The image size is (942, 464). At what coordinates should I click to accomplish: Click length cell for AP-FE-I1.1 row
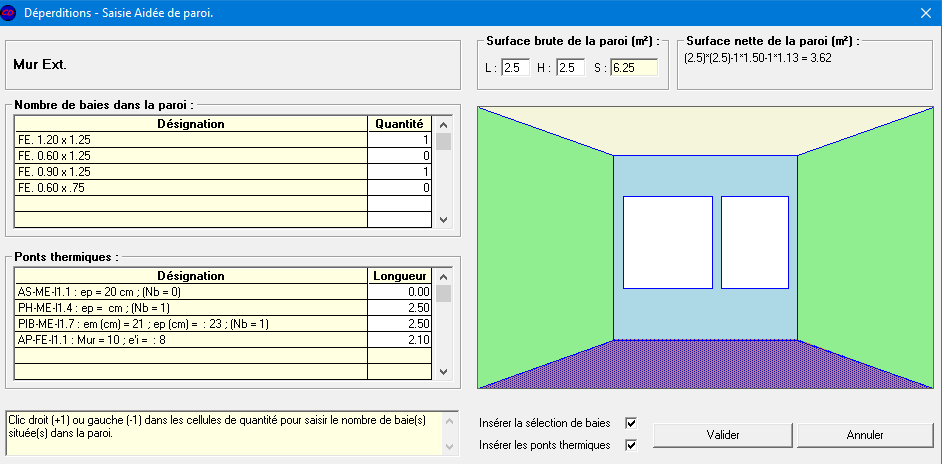pyautogui.click(x=400, y=340)
